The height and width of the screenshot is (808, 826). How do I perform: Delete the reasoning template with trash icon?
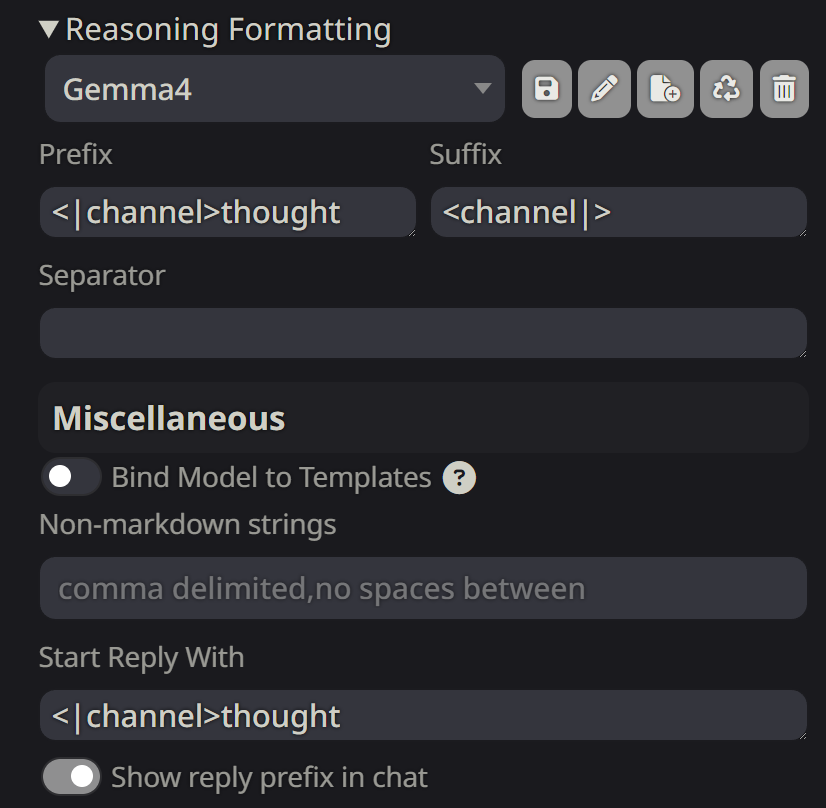click(x=784, y=90)
